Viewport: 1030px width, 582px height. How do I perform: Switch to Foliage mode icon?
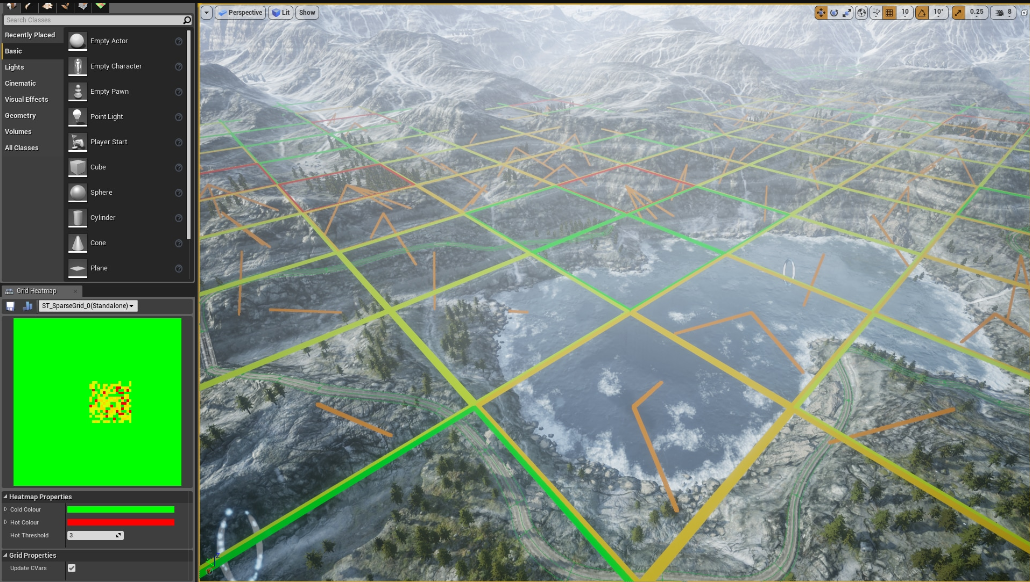pyautogui.click(x=65, y=6)
